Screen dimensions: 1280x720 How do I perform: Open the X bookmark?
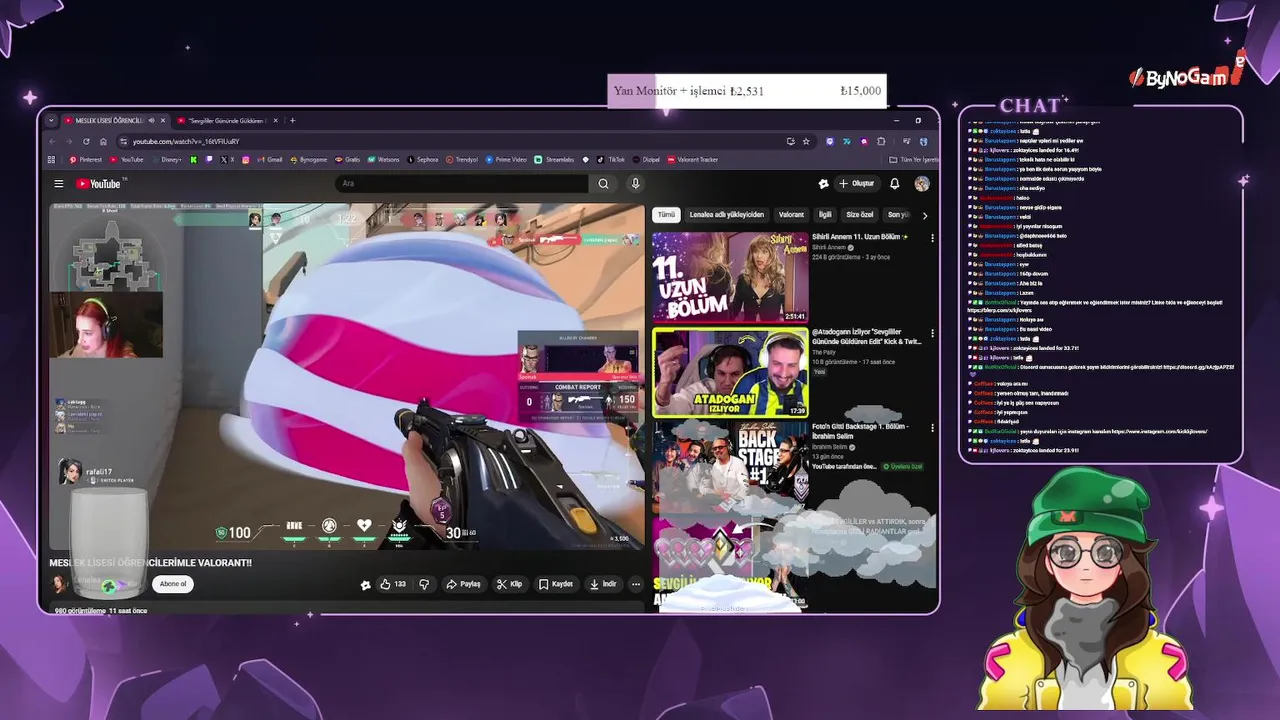tap(227, 160)
